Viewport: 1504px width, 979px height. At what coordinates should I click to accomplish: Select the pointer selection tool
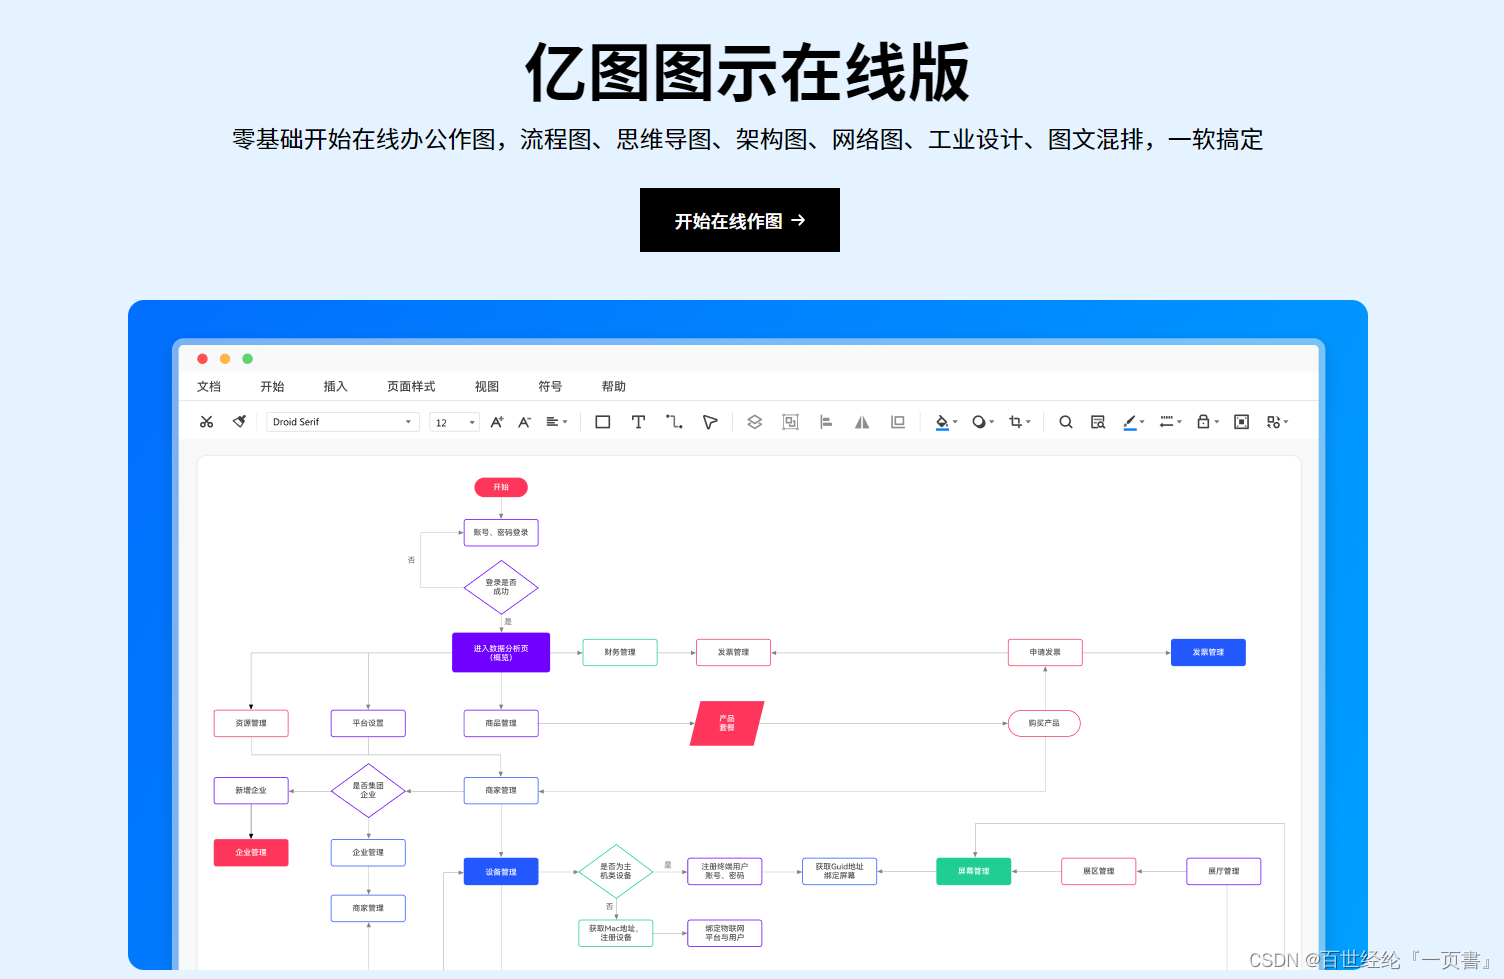(x=710, y=422)
